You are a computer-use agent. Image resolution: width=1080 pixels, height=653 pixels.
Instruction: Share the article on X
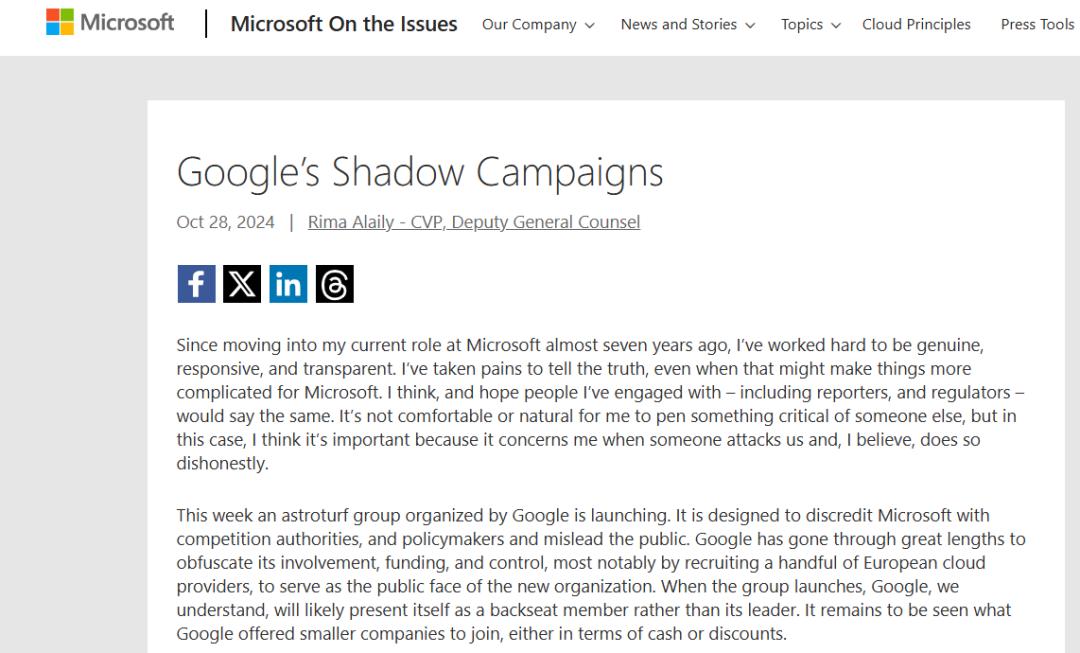tap(242, 284)
